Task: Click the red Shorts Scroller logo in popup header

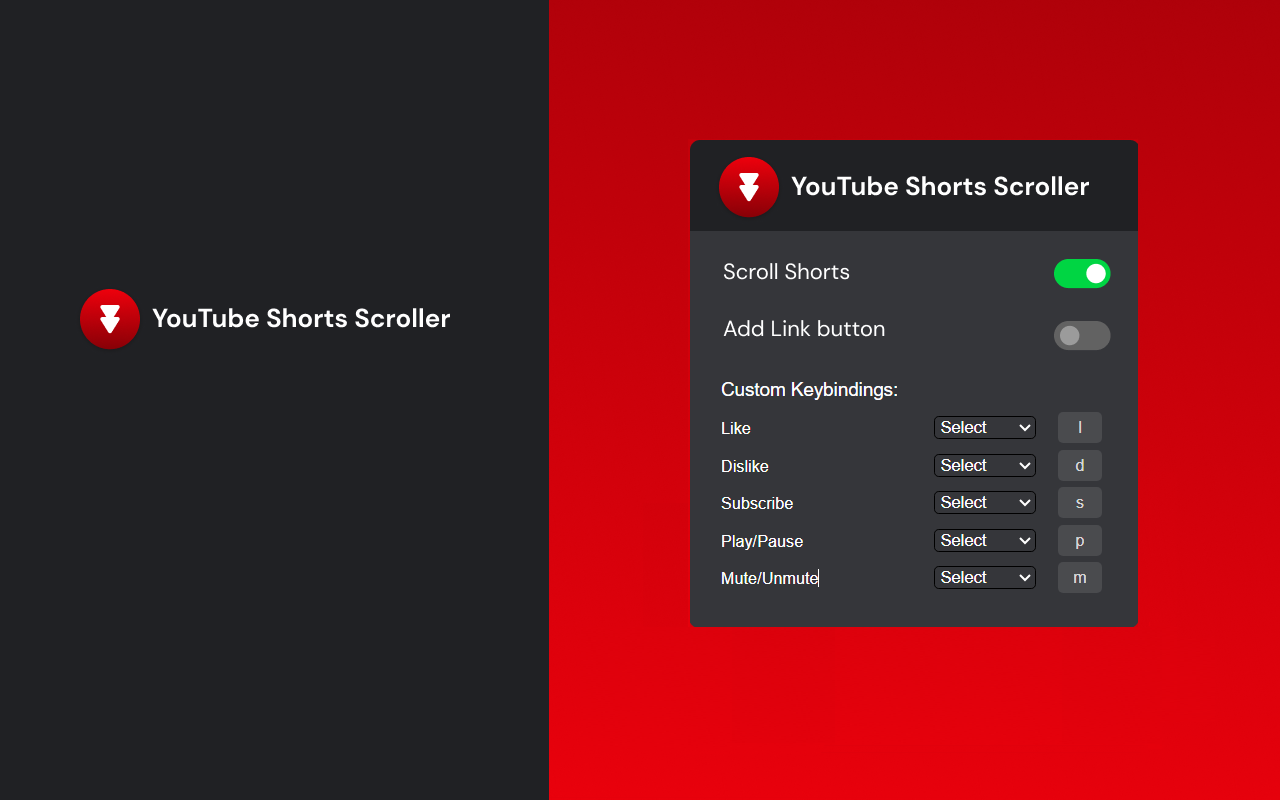Action: 749,187
